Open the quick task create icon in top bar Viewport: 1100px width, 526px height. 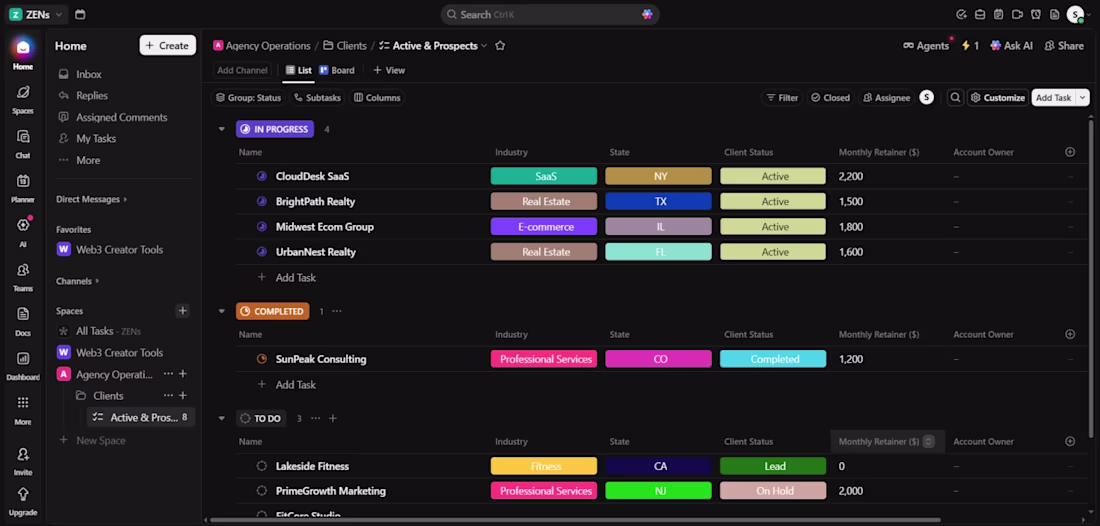coord(962,14)
